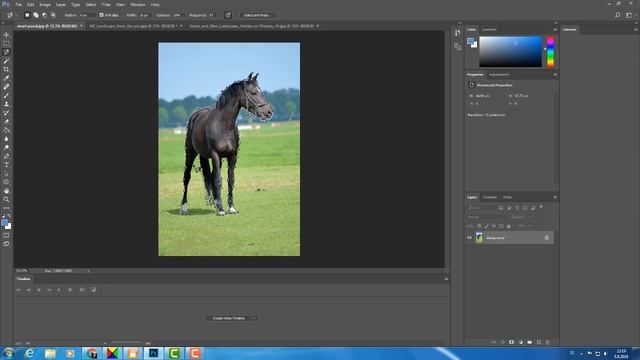Open the File menu
The height and width of the screenshot is (360, 640).
18,4
